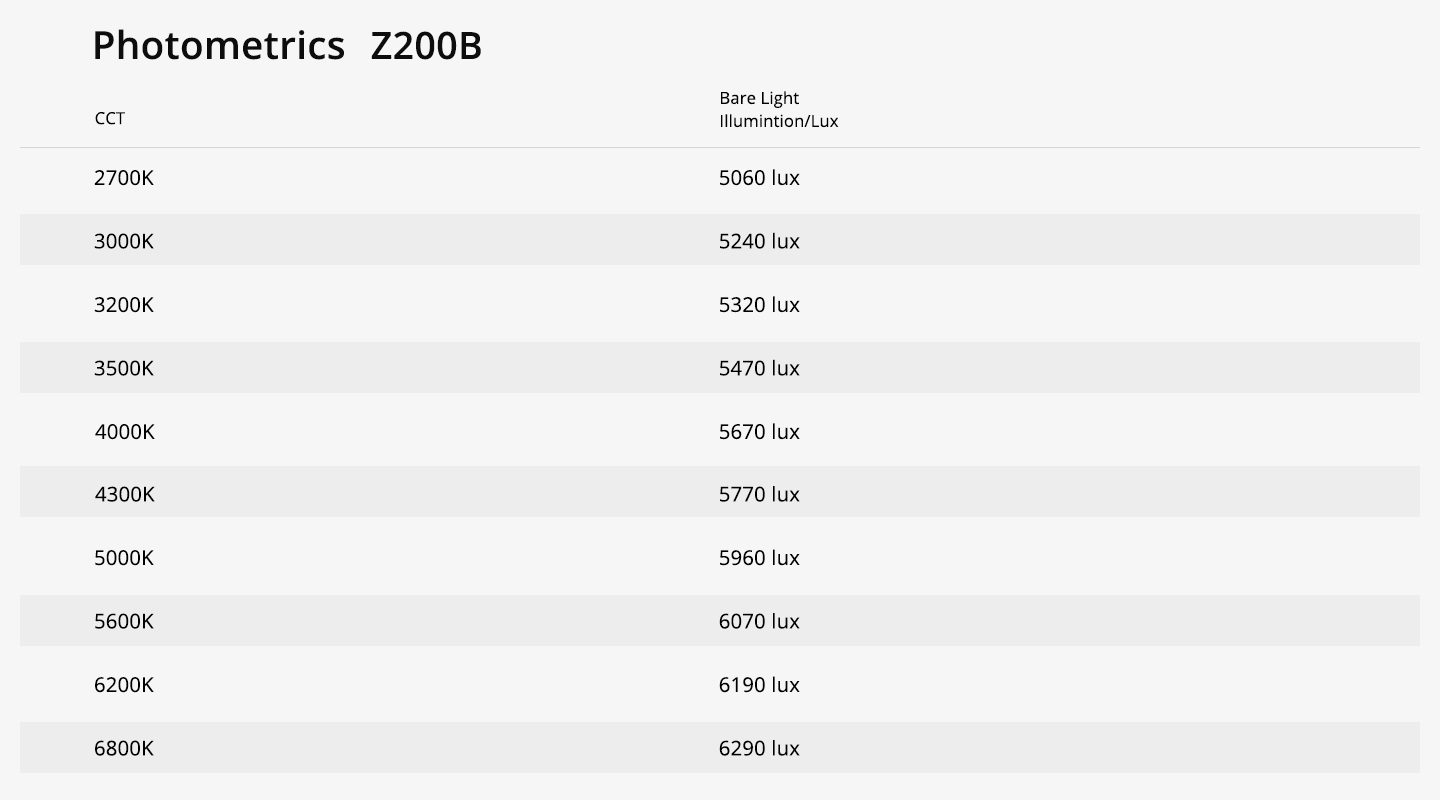Click the Bare Light Illumintion/Lux column header
Screen dimensions: 1440x800
[x=778, y=110]
